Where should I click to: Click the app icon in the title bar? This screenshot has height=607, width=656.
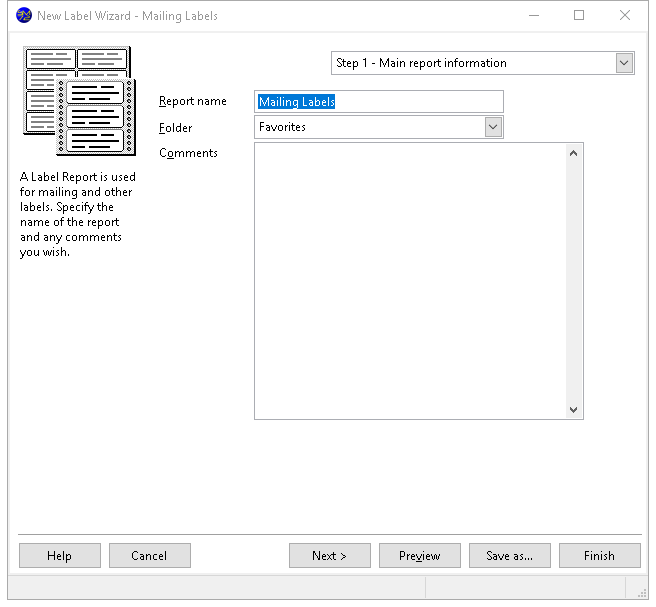click(x=24, y=15)
